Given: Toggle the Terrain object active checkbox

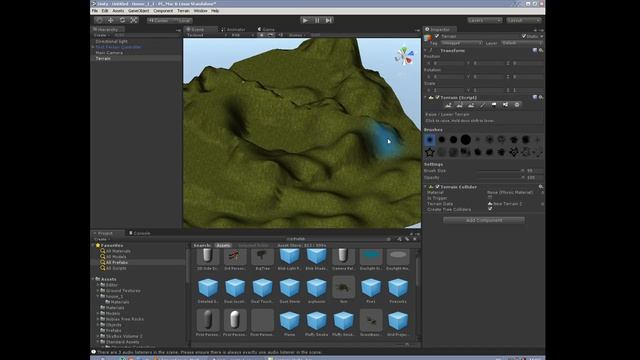Looking at the screenshot, I should click(x=437, y=36).
